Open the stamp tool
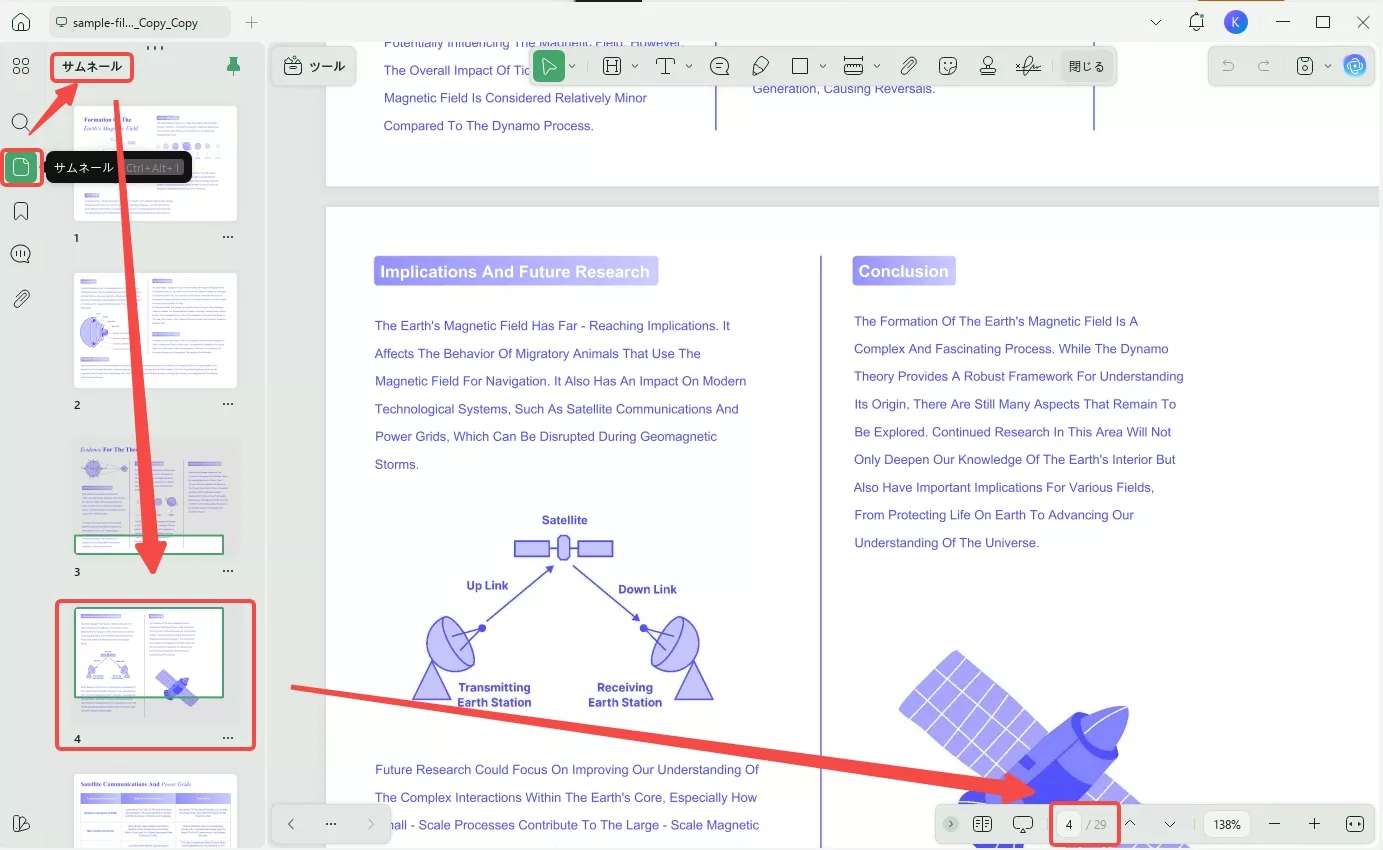 click(988, 66)
